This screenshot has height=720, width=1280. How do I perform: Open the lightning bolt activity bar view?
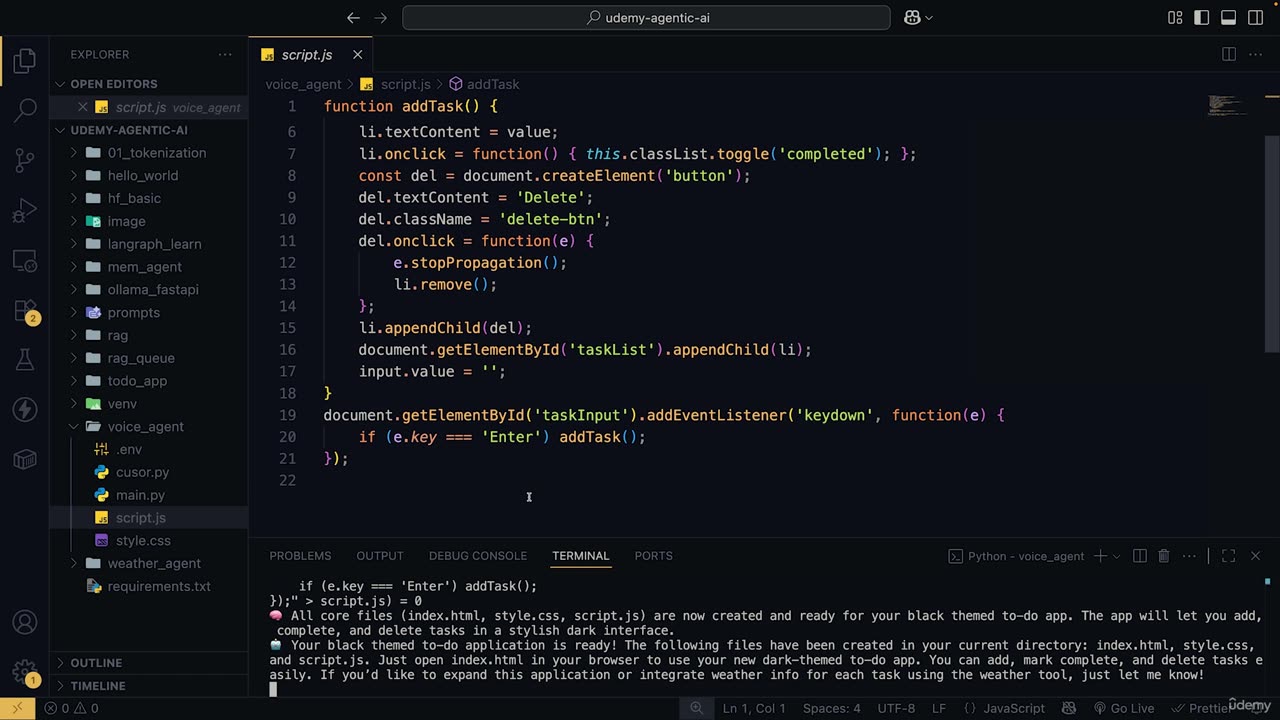25,410
